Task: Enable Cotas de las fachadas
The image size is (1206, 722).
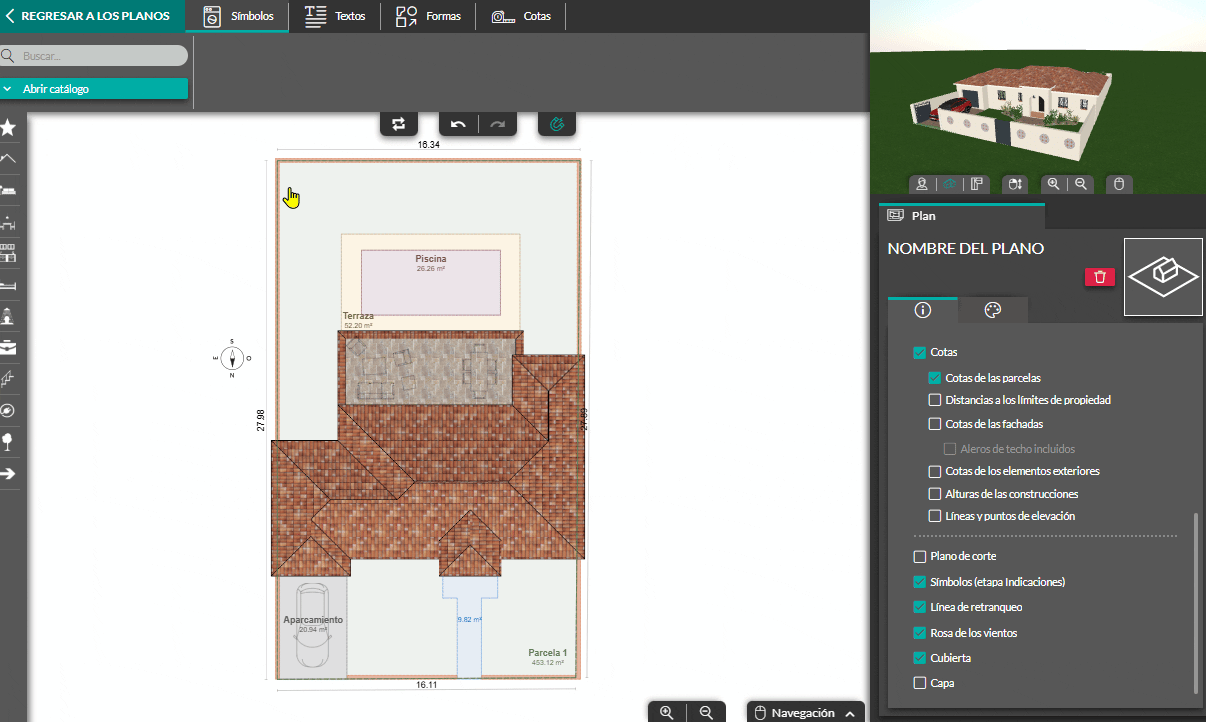Action: click(935, 424)
